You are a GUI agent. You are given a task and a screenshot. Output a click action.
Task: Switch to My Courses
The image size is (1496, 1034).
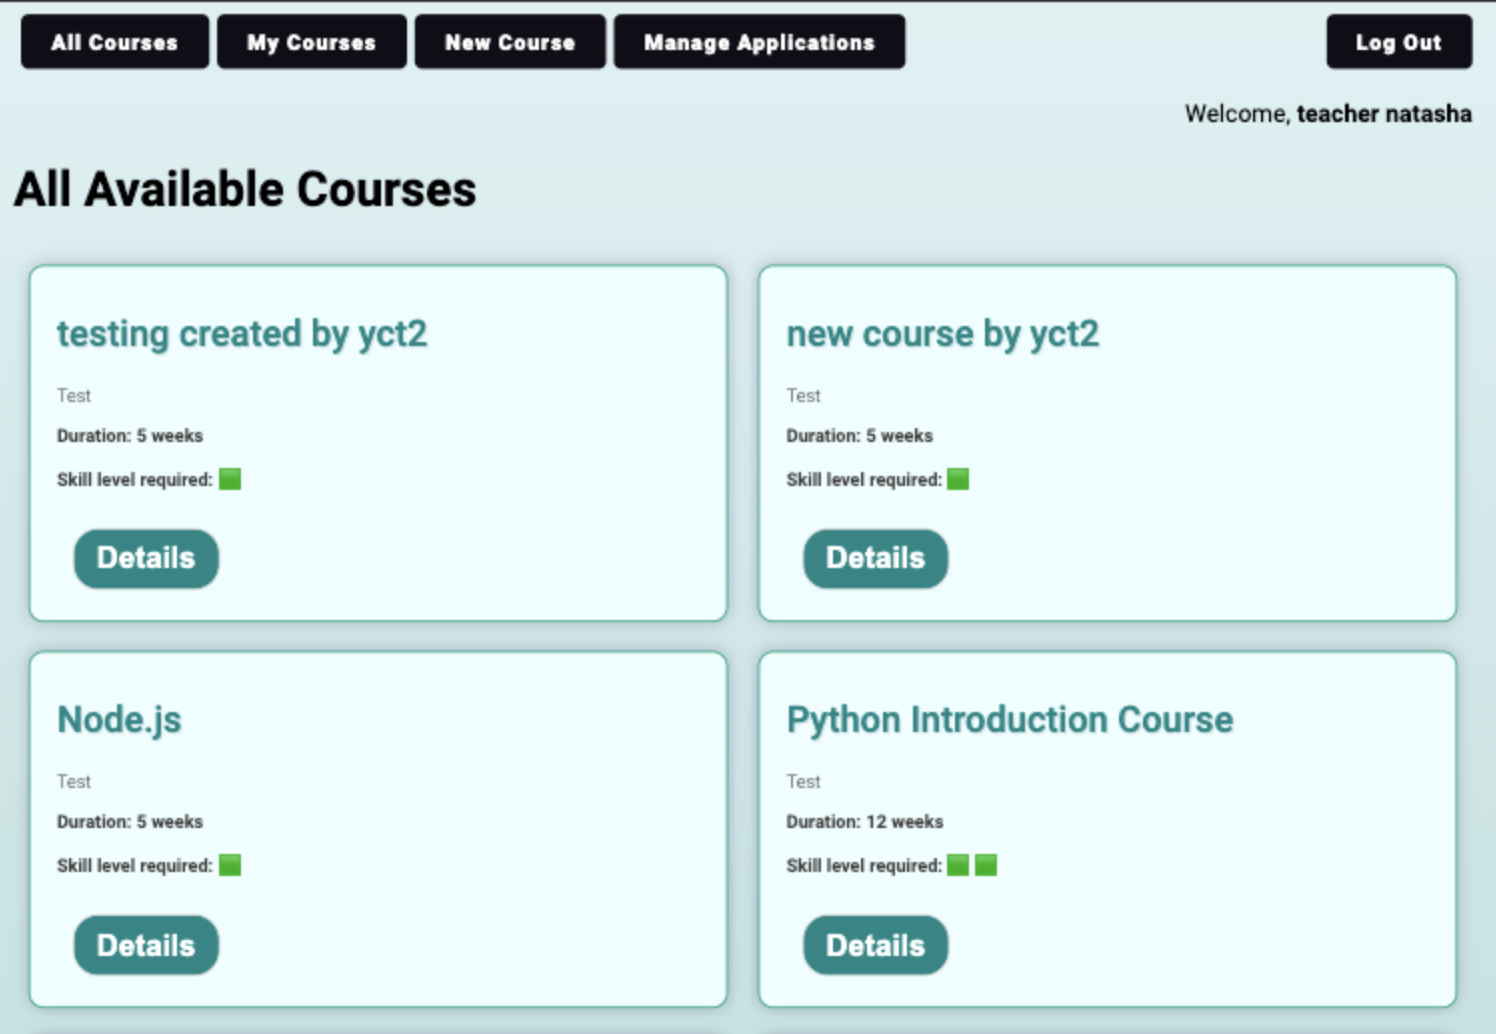point(311,41)
